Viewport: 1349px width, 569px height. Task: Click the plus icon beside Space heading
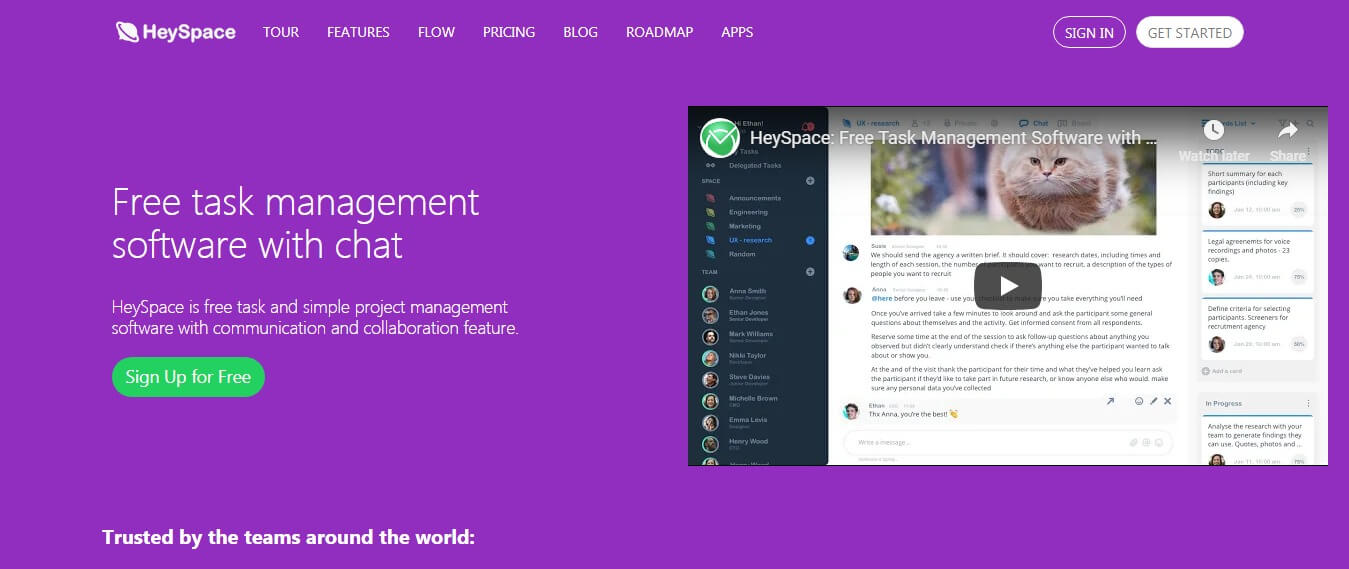click(810, 181)
